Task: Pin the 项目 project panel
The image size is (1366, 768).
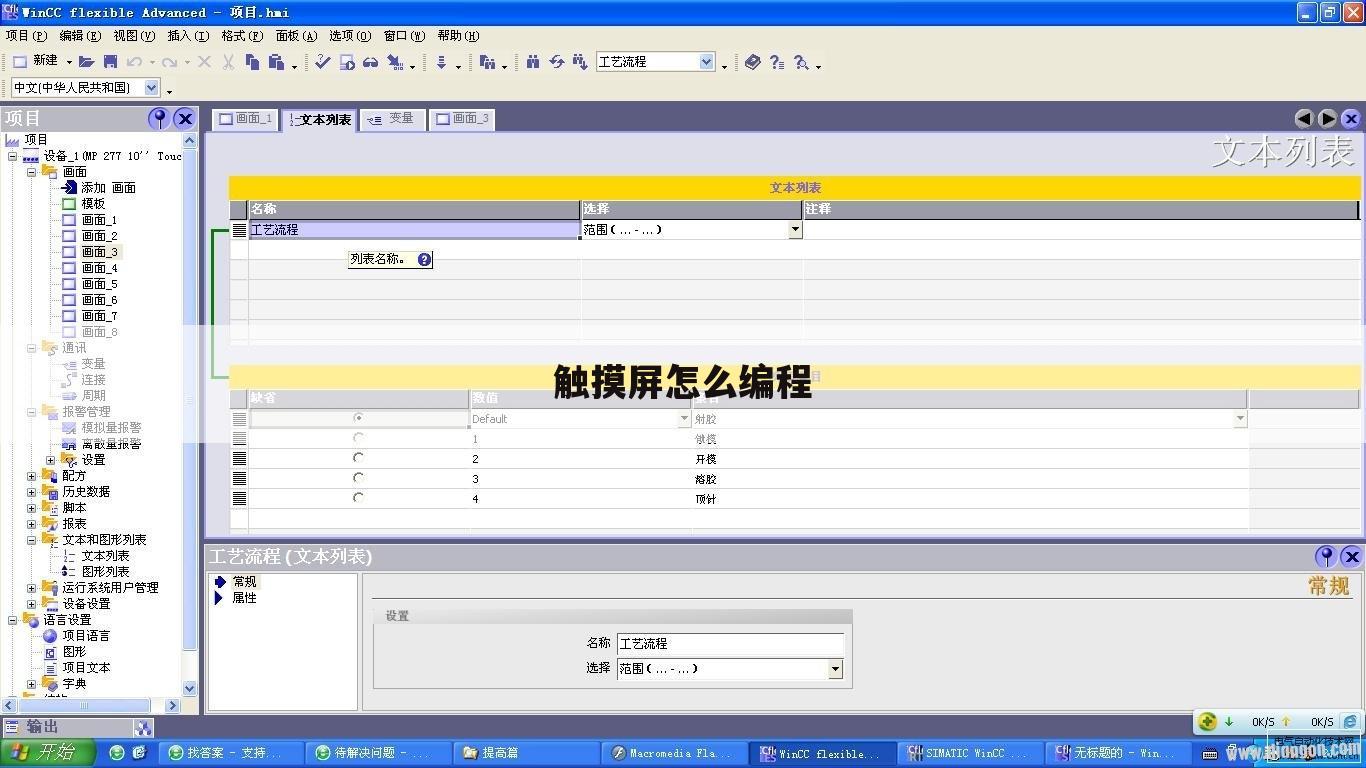Action: click(158, 118)
